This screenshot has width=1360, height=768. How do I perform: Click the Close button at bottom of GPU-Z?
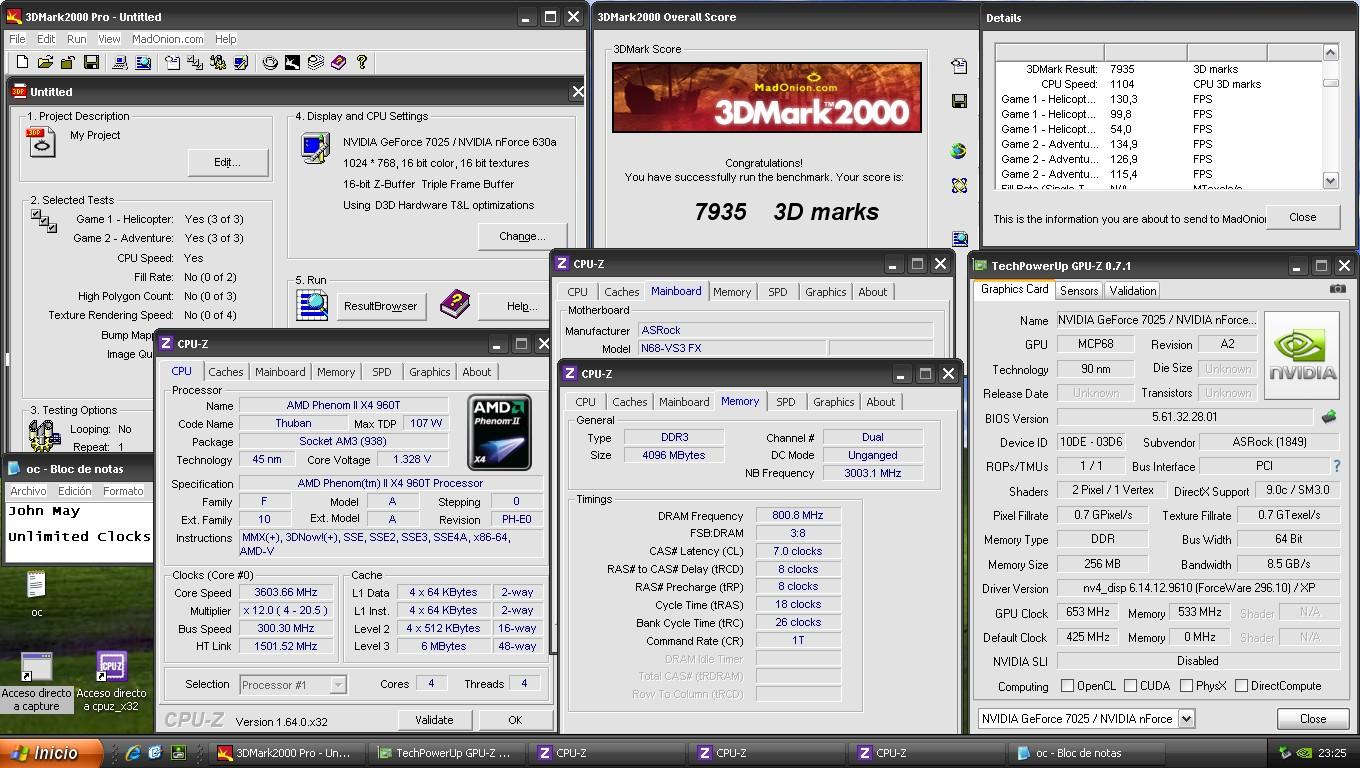coord(1312,718)
